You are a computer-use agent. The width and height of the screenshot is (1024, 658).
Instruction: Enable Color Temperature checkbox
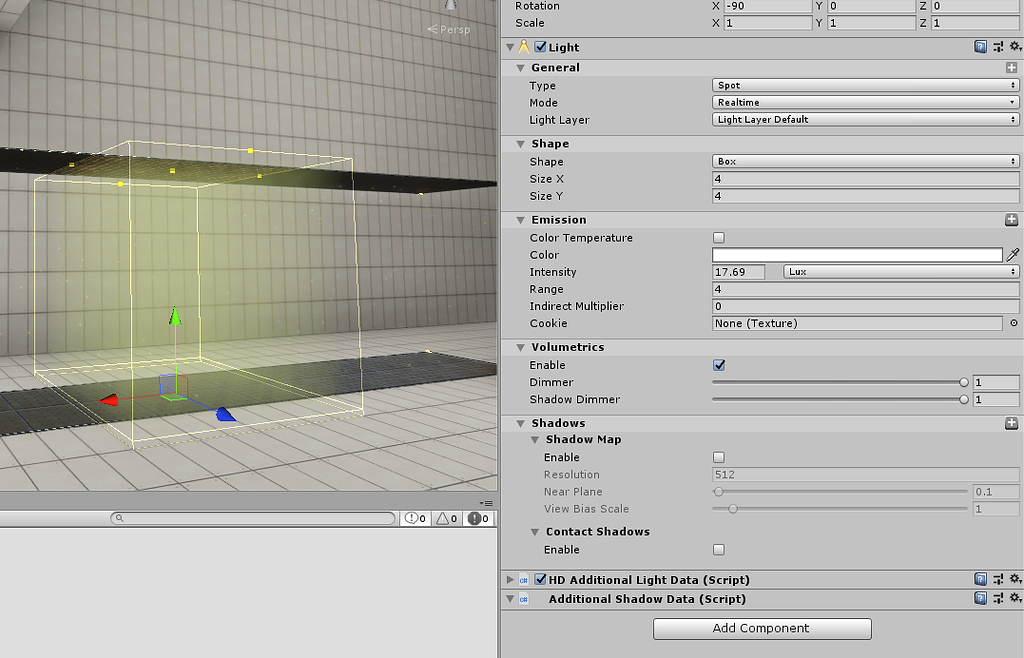[x=718, y=237]
